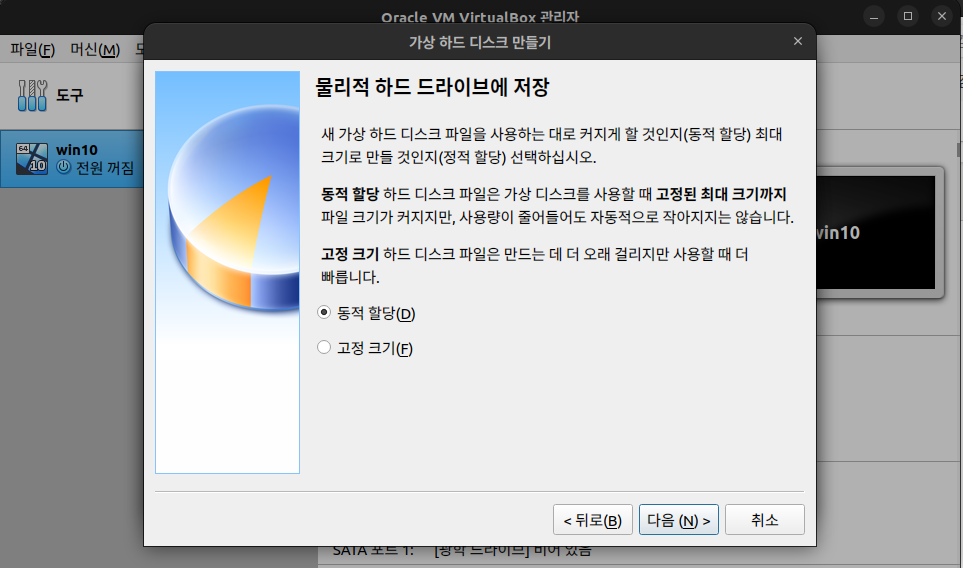963x568 pixels.
Task: Close the VirtualBox Manager window
Action: [942, 17]
